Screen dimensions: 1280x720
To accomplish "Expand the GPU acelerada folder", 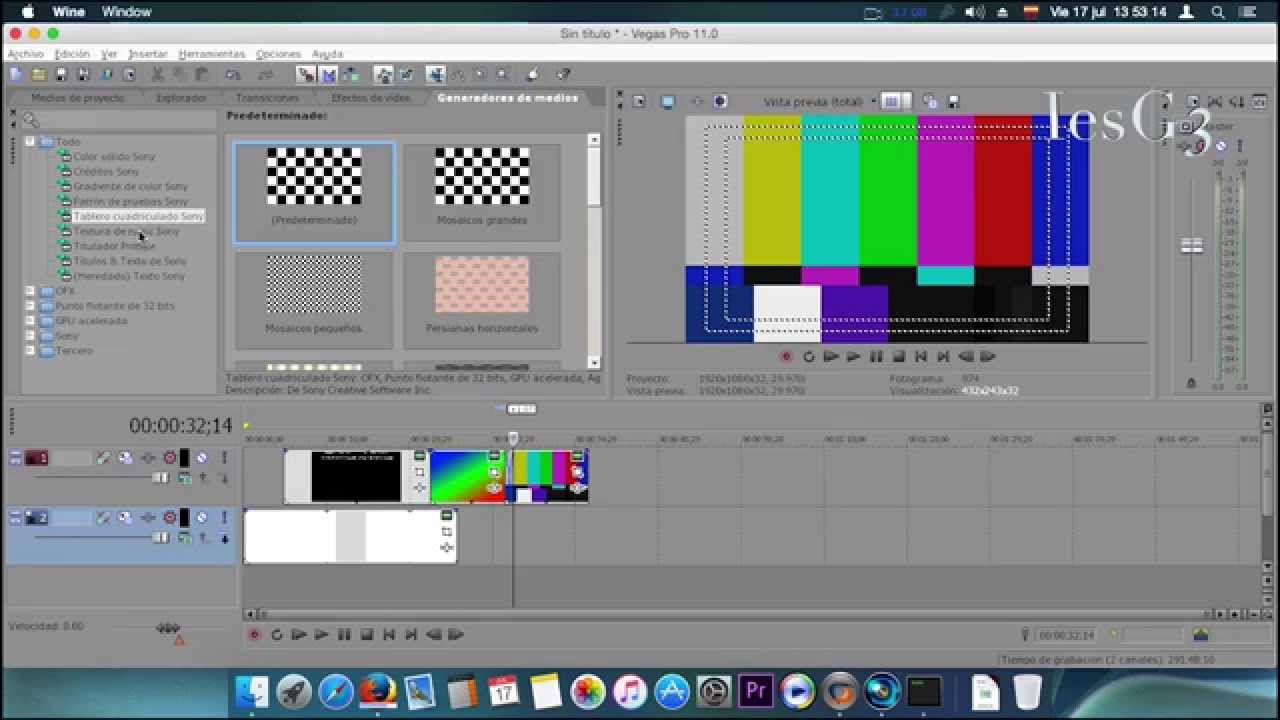I will pyautogui.click(x=30, y=321).
